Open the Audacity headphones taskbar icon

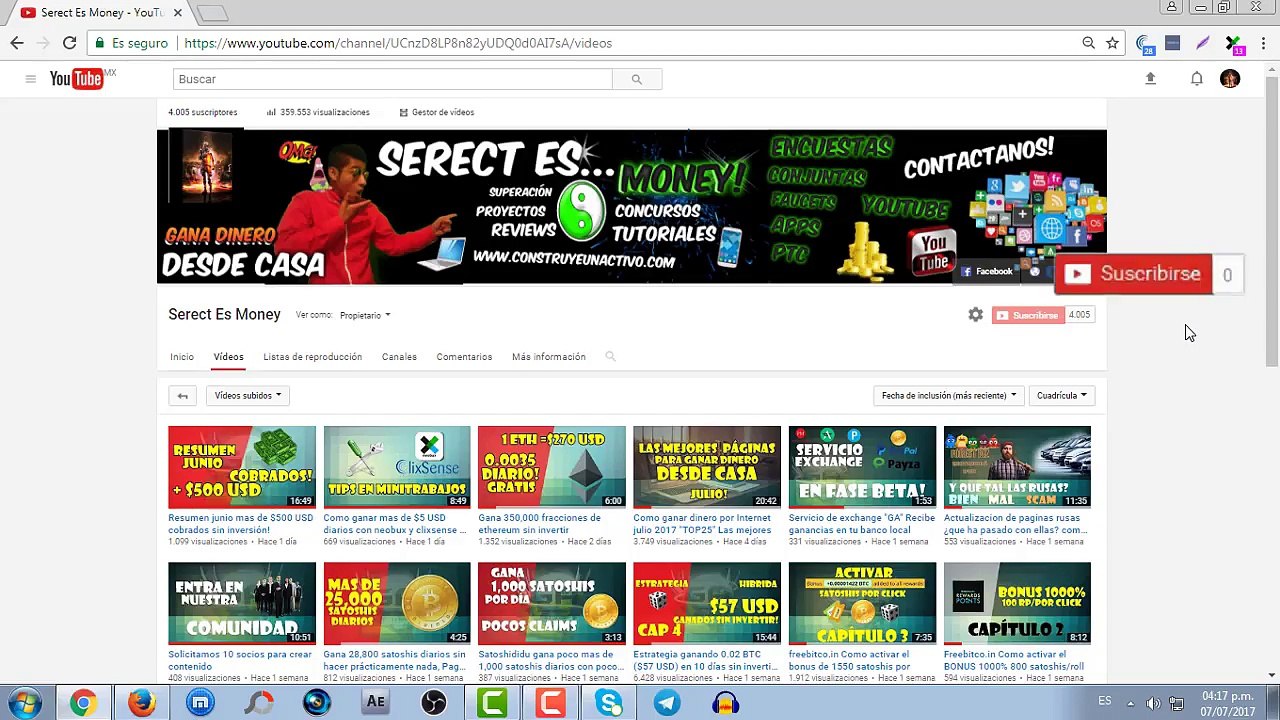click(x=726, y=703)
